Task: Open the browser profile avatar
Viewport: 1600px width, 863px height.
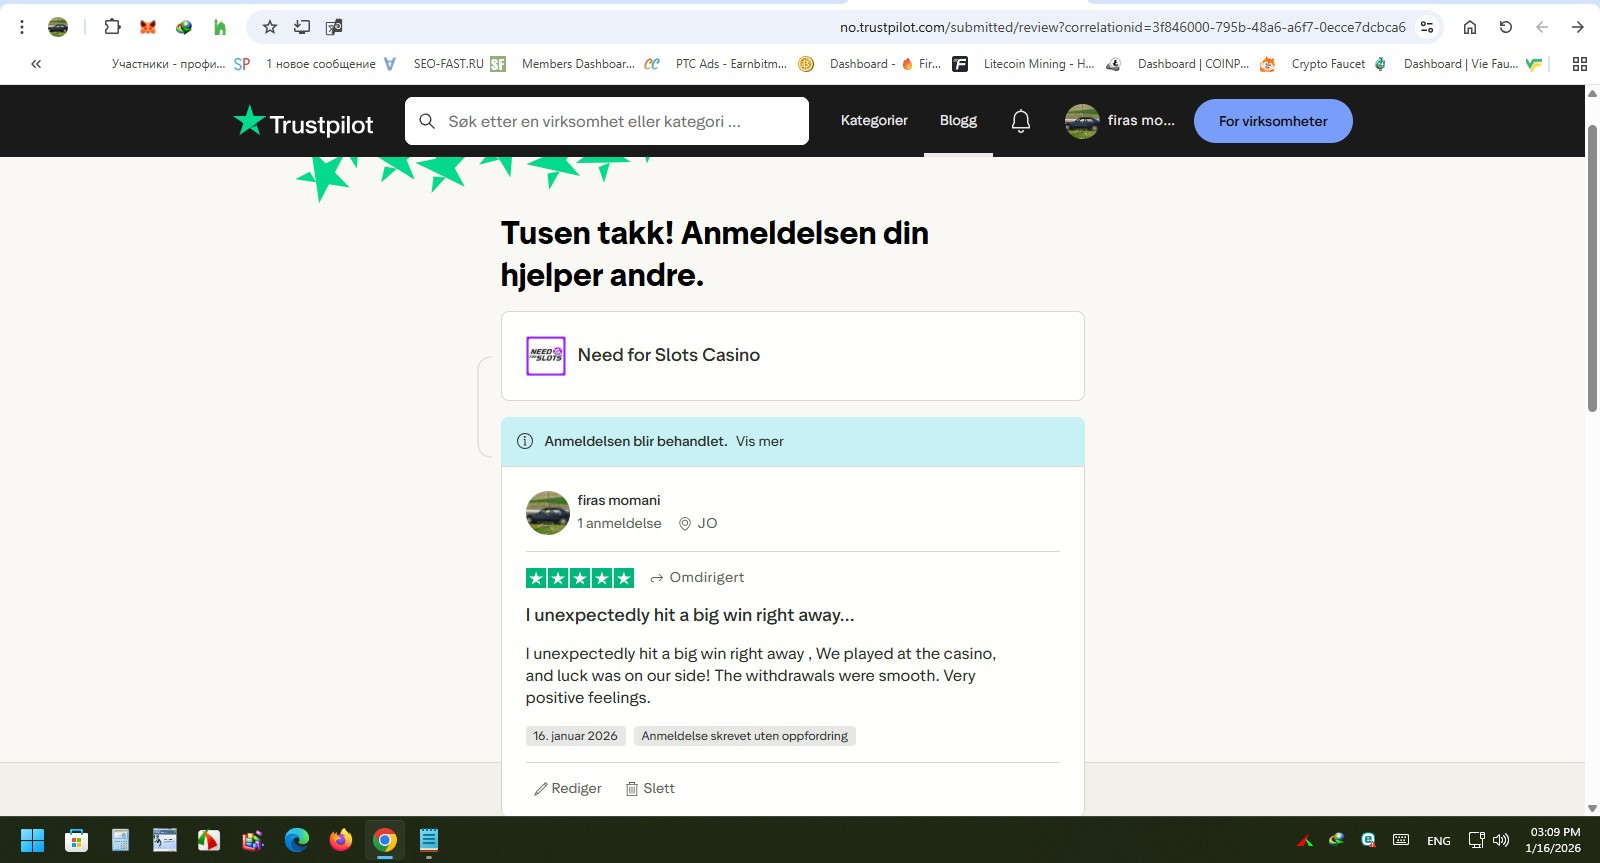Action: [58, 27]
